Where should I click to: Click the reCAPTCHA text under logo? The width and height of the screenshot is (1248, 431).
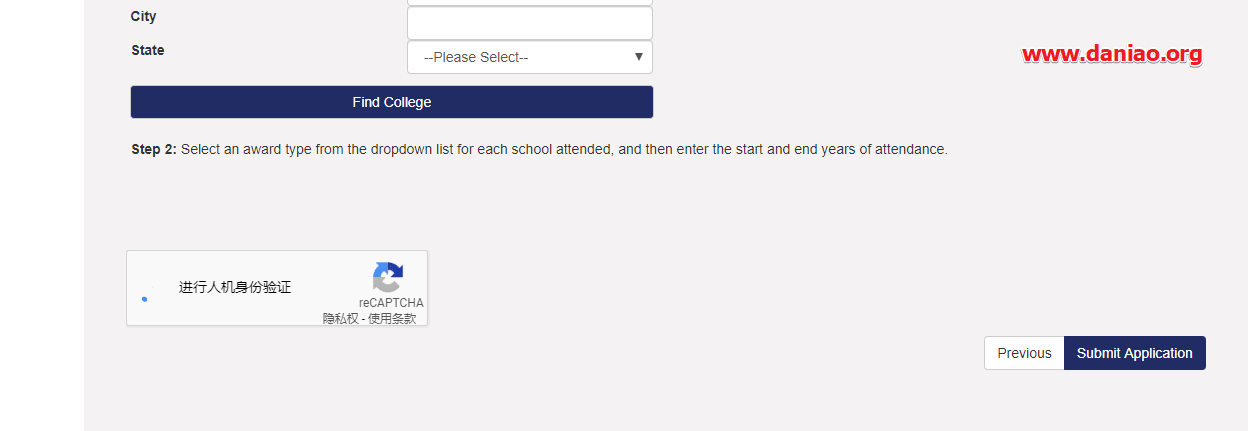391,302
